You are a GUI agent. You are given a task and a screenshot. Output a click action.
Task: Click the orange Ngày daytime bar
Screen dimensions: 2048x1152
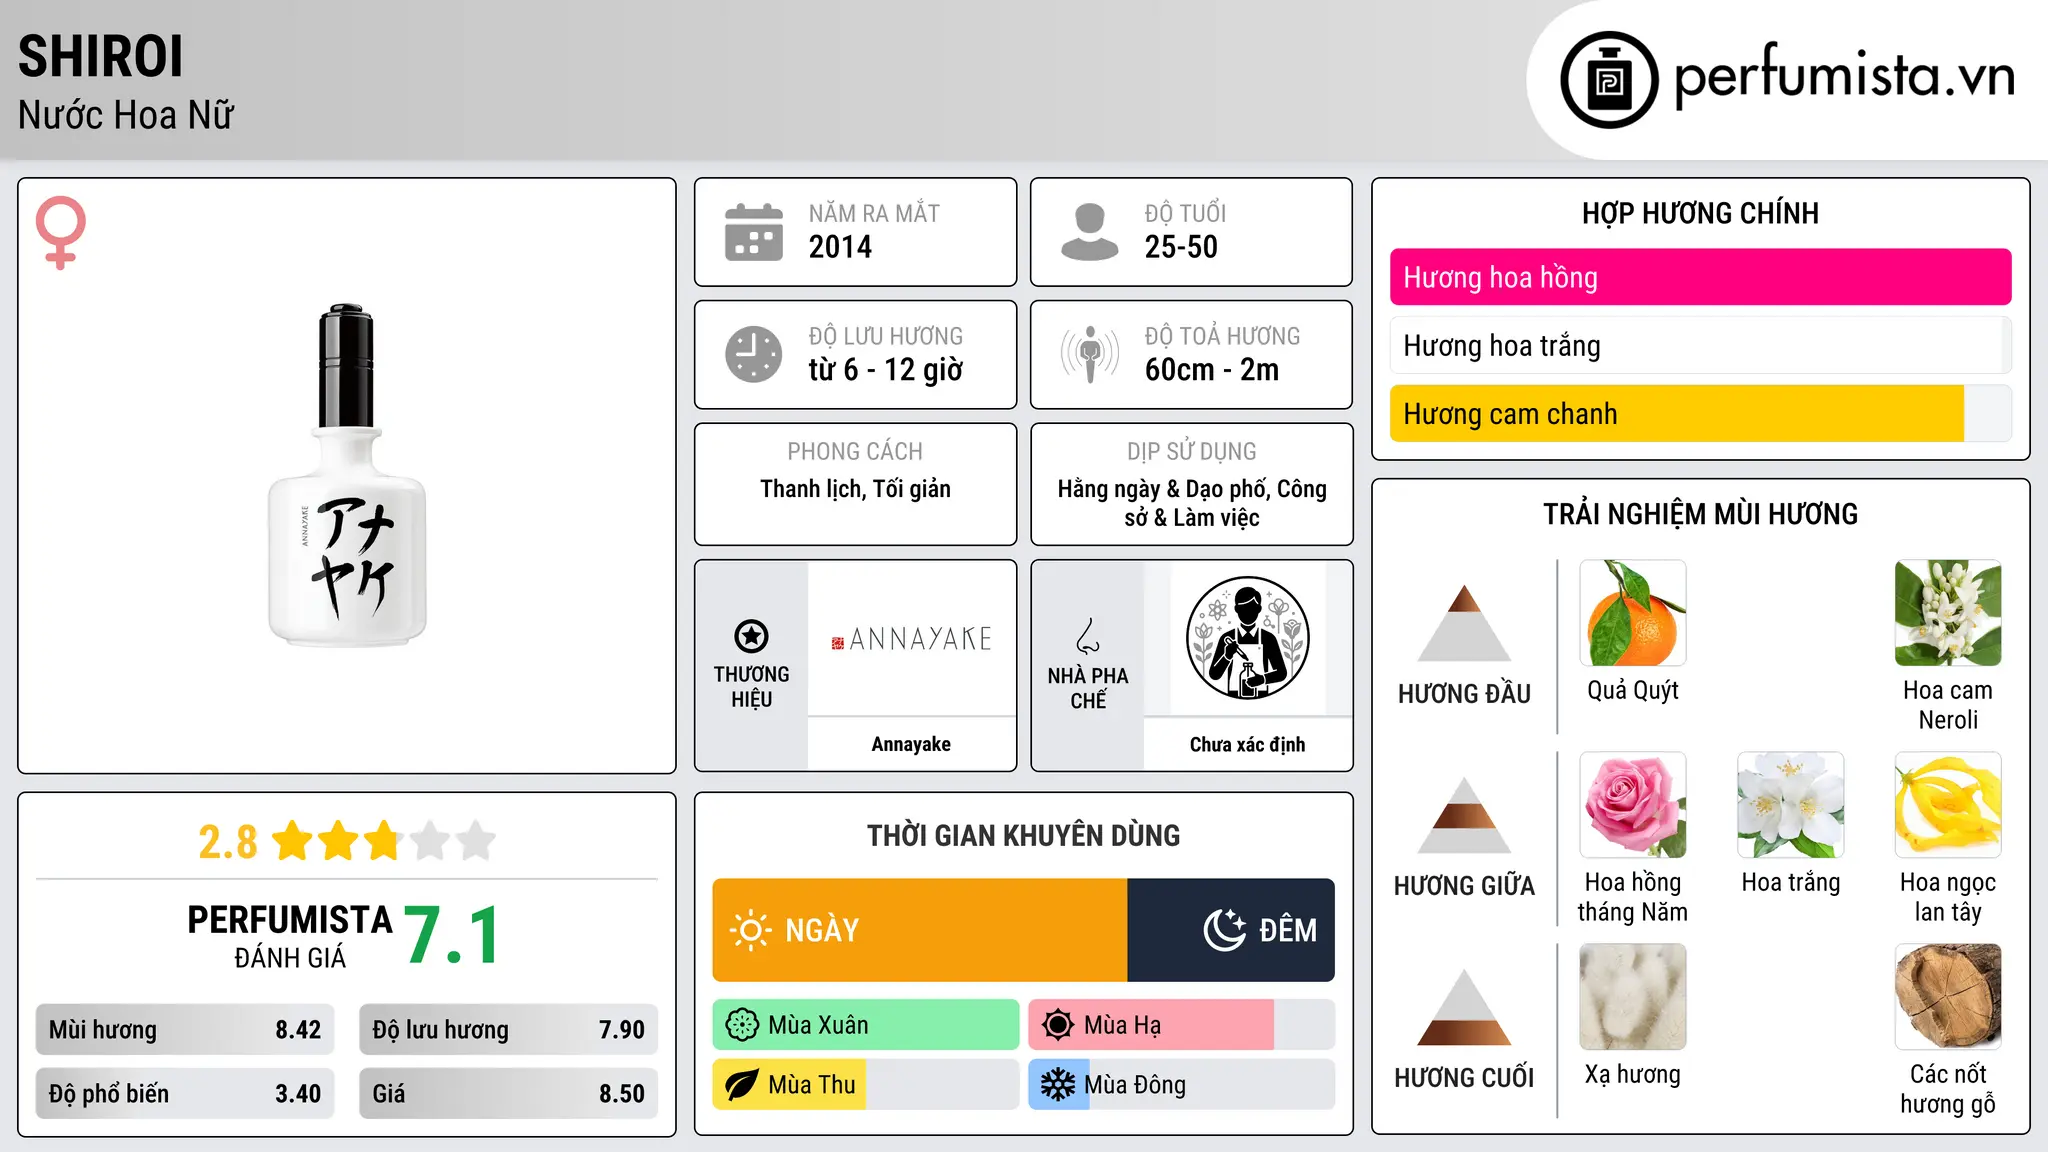(920, 930)
